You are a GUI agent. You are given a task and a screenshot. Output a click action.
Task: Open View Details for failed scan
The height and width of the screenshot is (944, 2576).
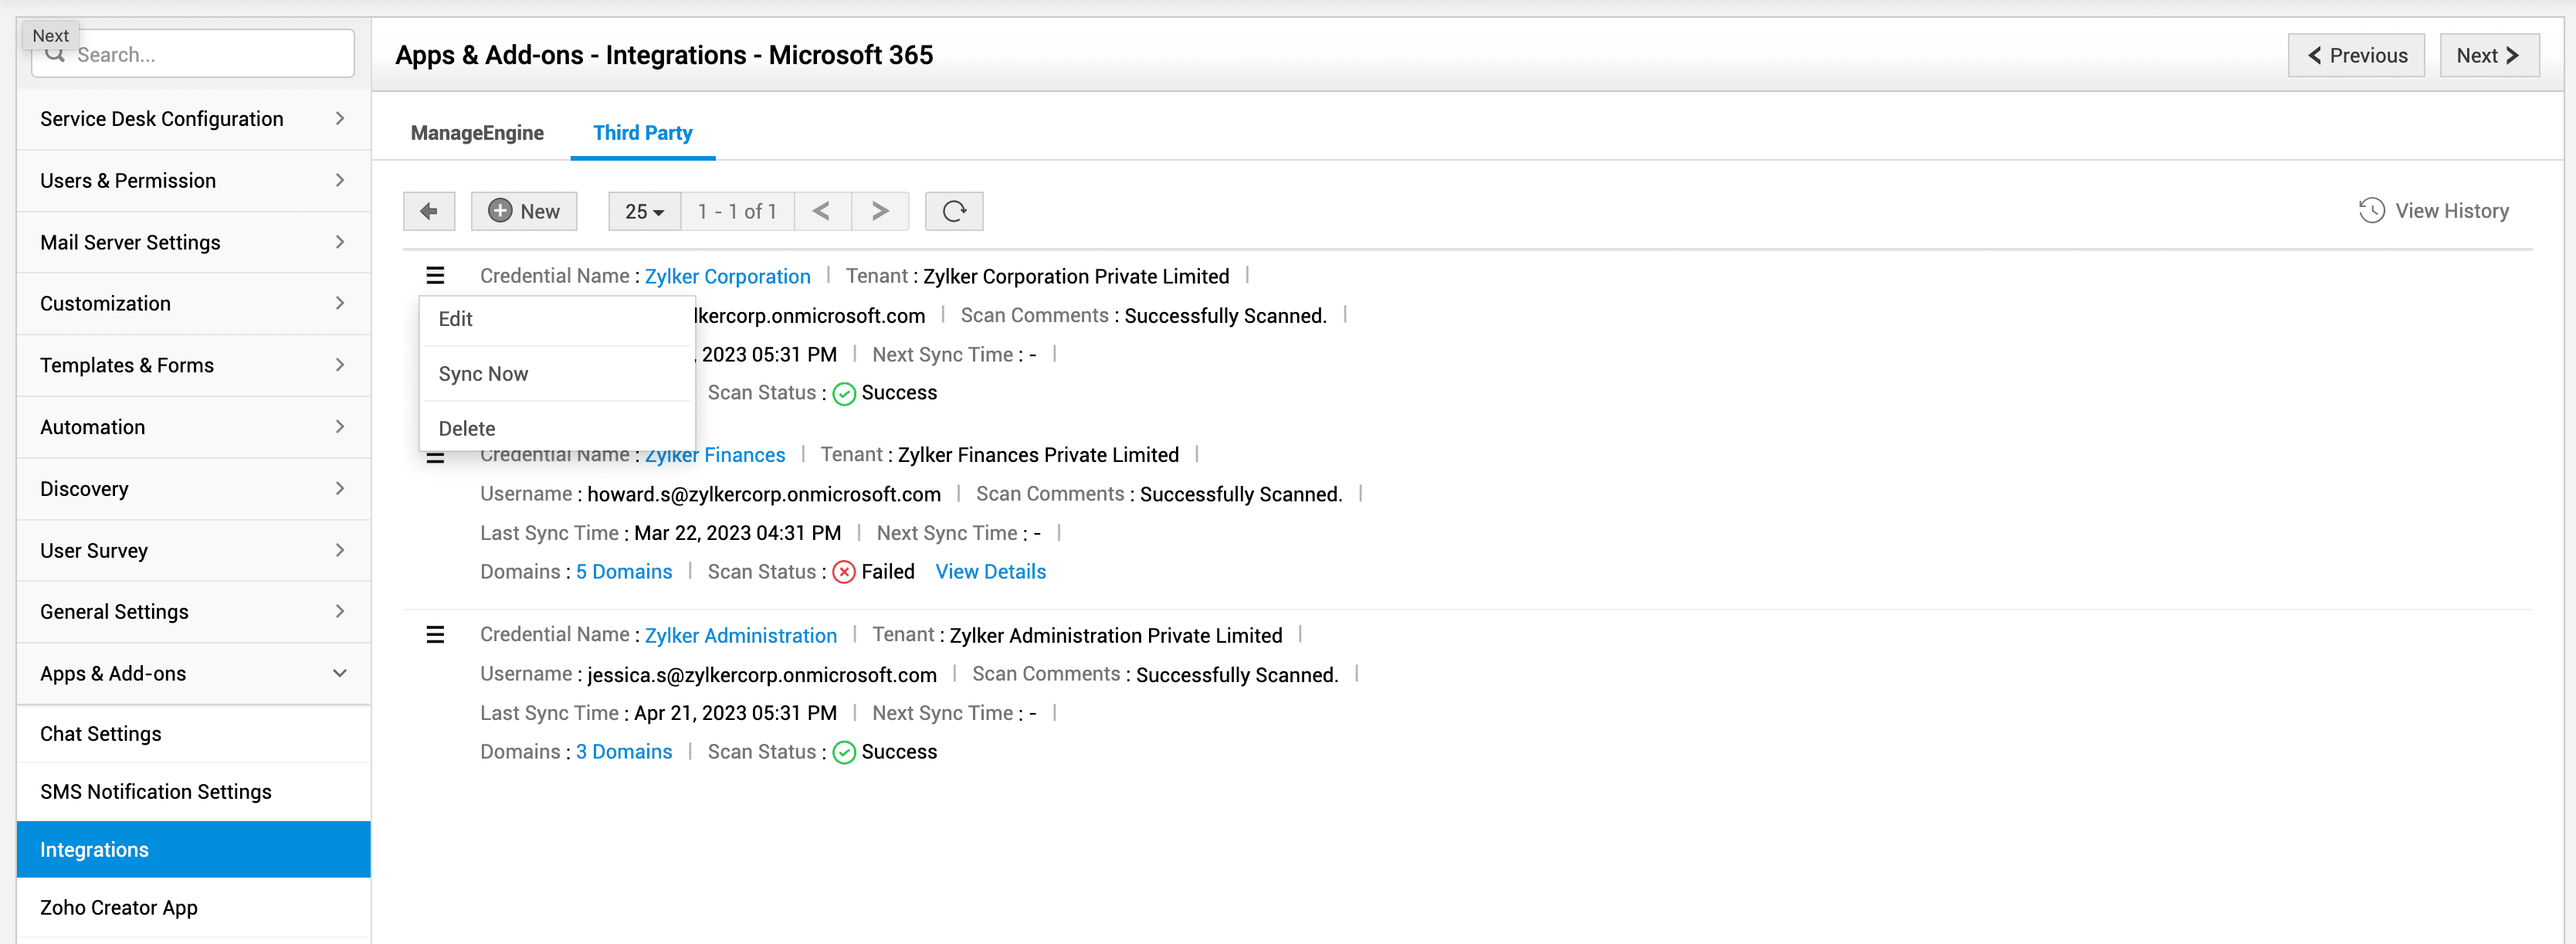(x=990, y=572)
